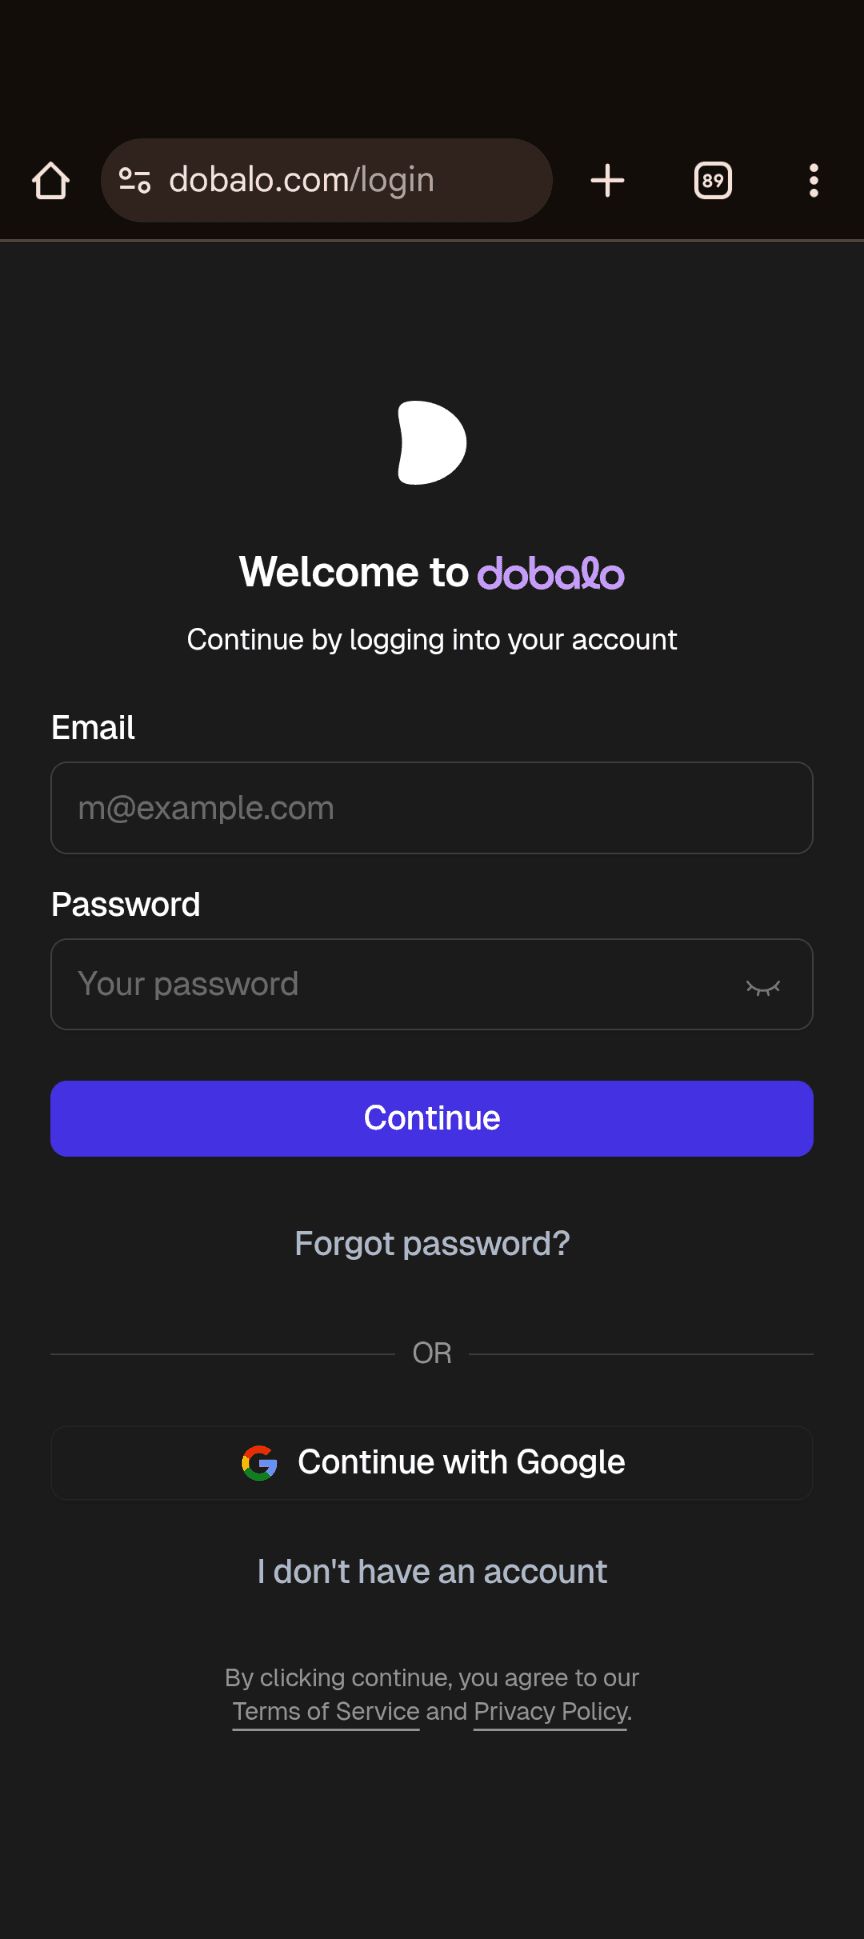Toggle password visibility eye icon
The height and width of the screenshot is (1939, 864).
coord(763,986)
